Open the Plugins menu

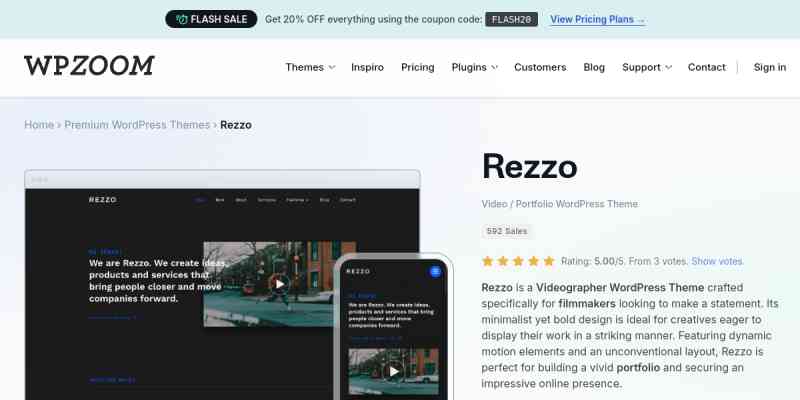tap(469, 67)
